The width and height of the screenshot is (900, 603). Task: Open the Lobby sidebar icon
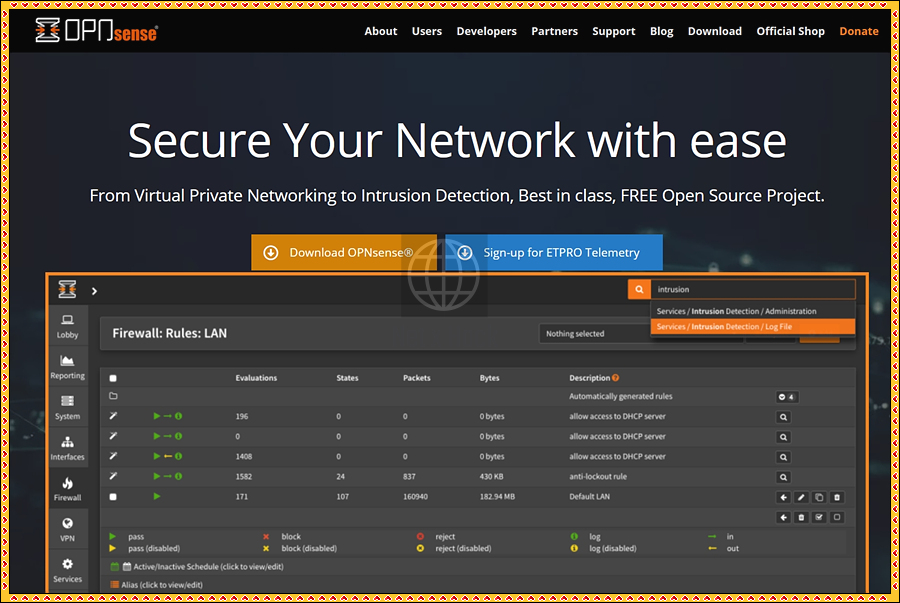click(67, 326)
